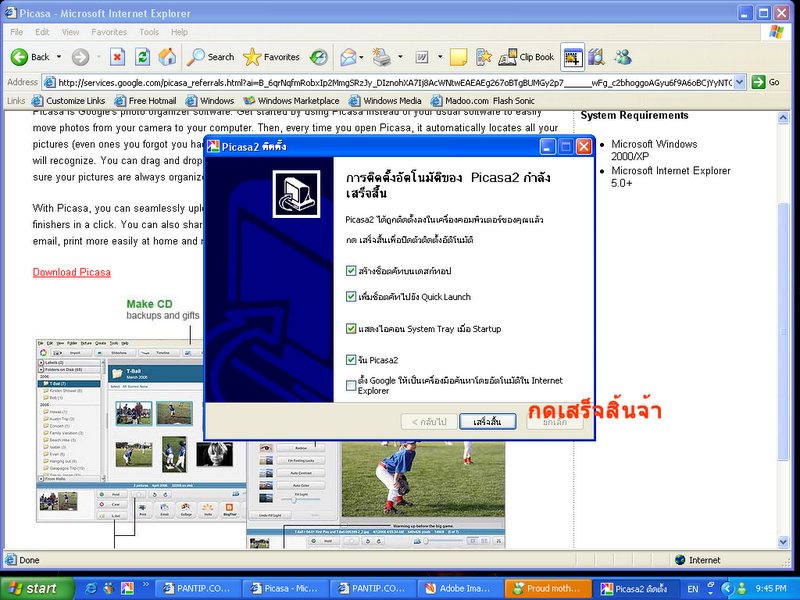Screen dimensions: 800x600
Task: Open the Windows Media link
Action: pos(385,101)
